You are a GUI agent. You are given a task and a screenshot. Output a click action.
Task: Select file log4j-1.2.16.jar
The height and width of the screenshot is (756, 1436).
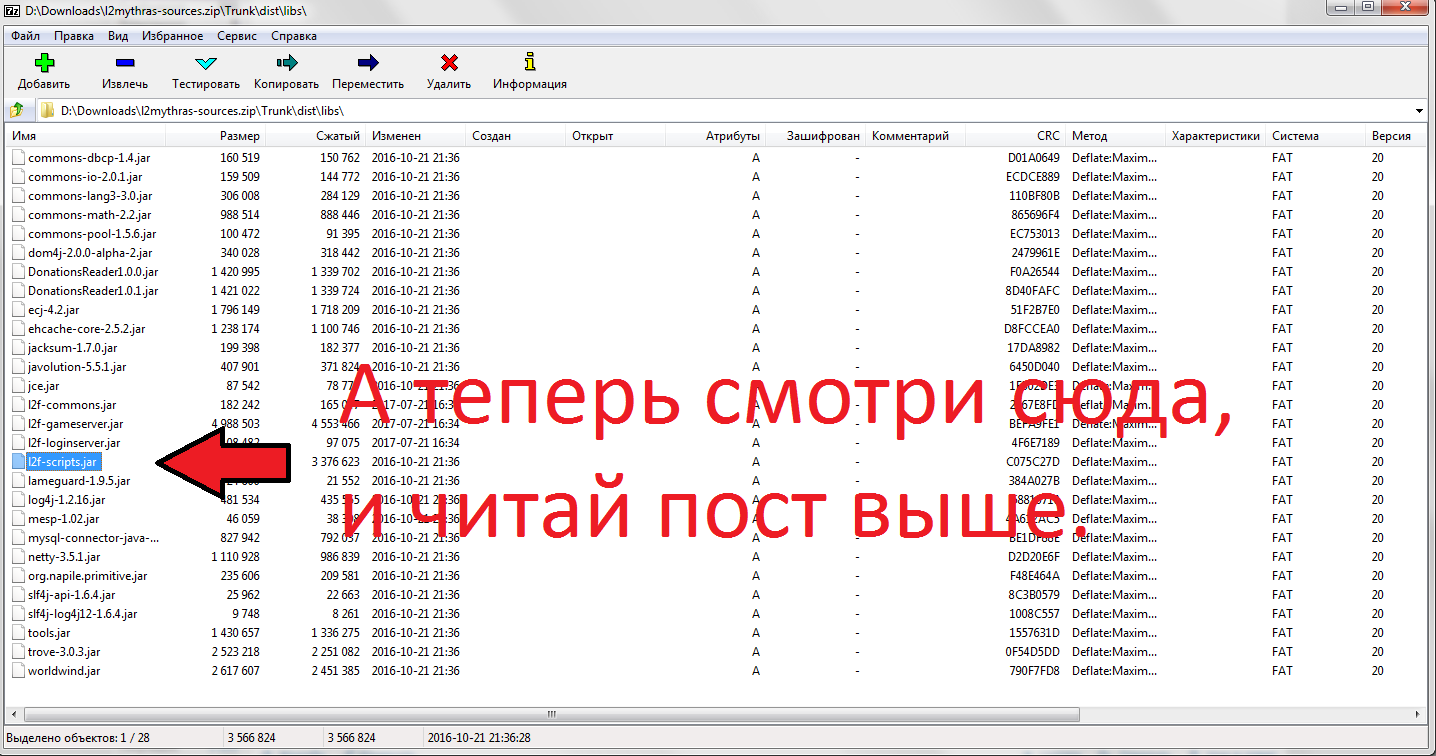(x=67, y=500)
